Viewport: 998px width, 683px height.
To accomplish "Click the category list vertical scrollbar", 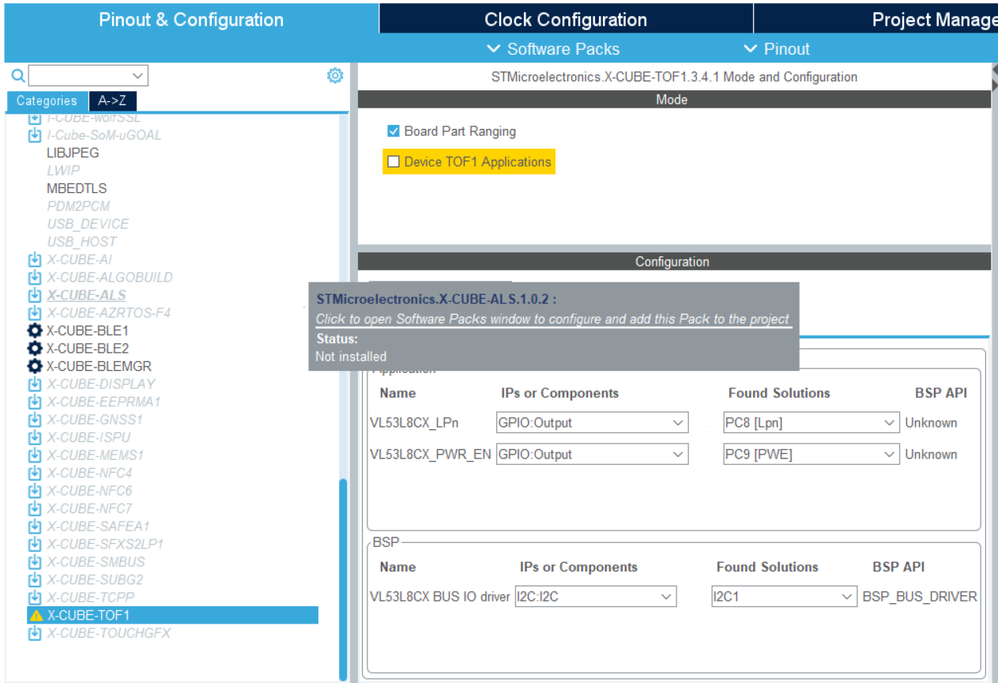I will click(x=343, y=579).
